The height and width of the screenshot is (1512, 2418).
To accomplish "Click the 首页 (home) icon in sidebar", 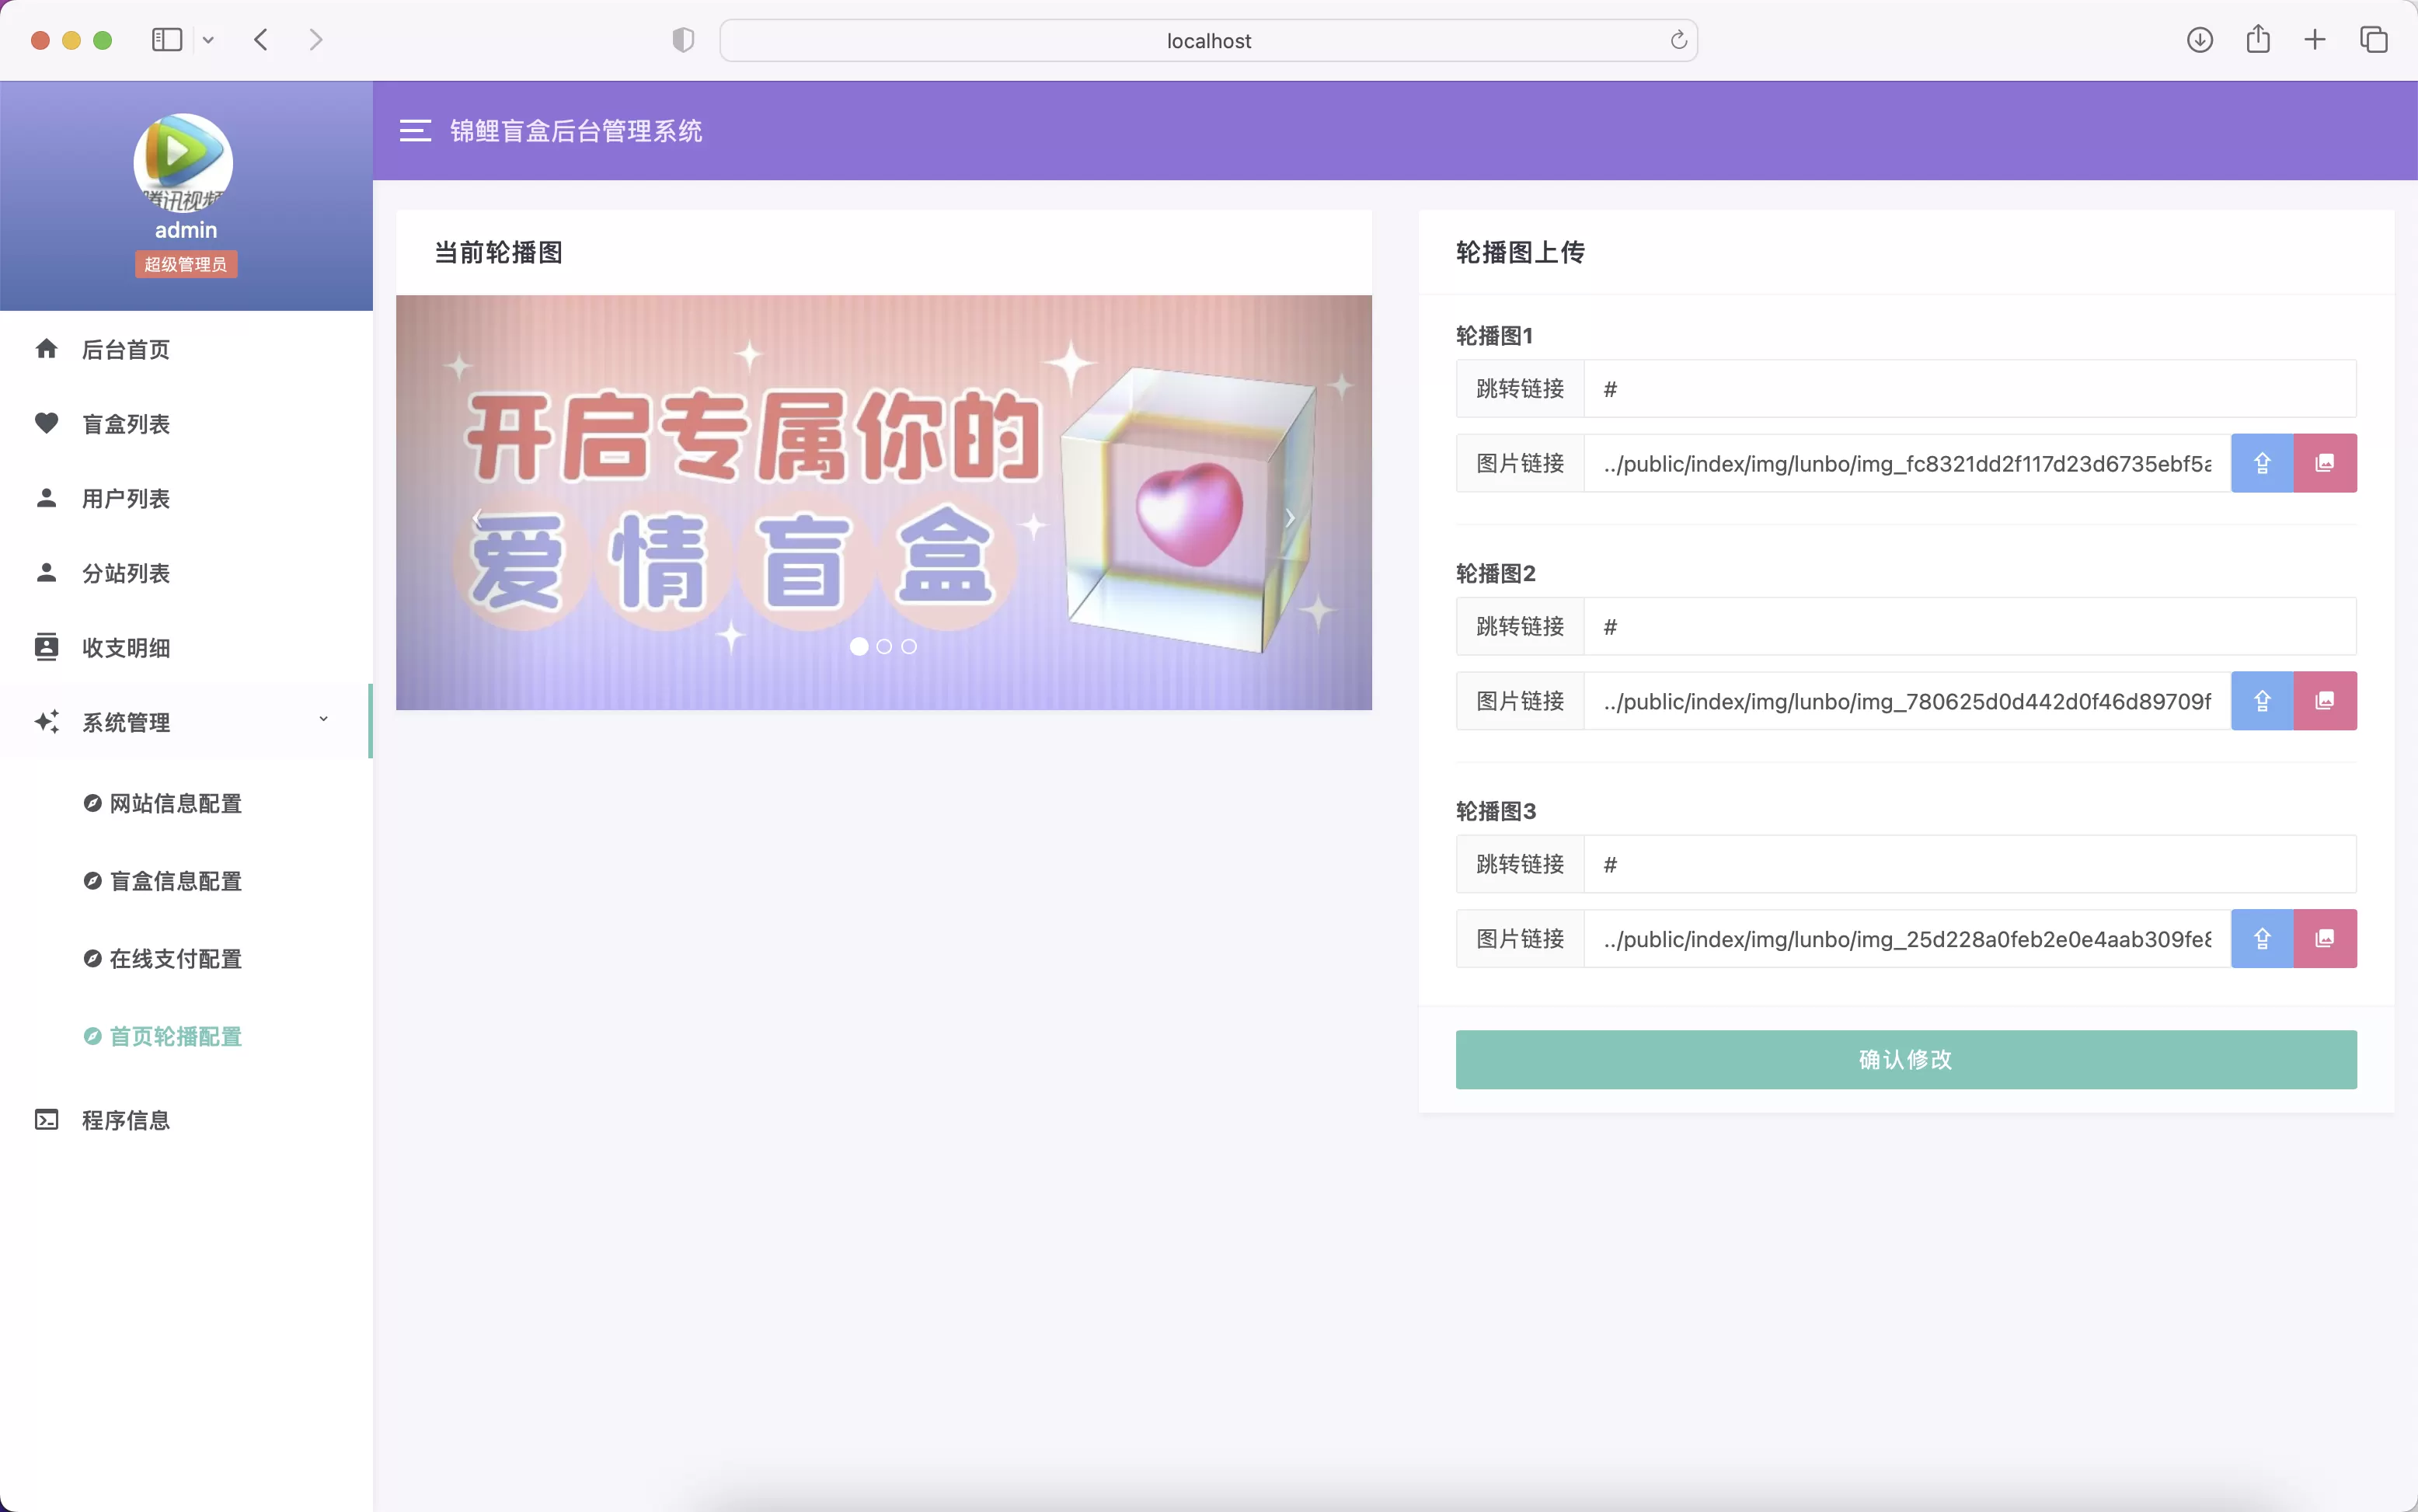I will click(x=47, y=348).
